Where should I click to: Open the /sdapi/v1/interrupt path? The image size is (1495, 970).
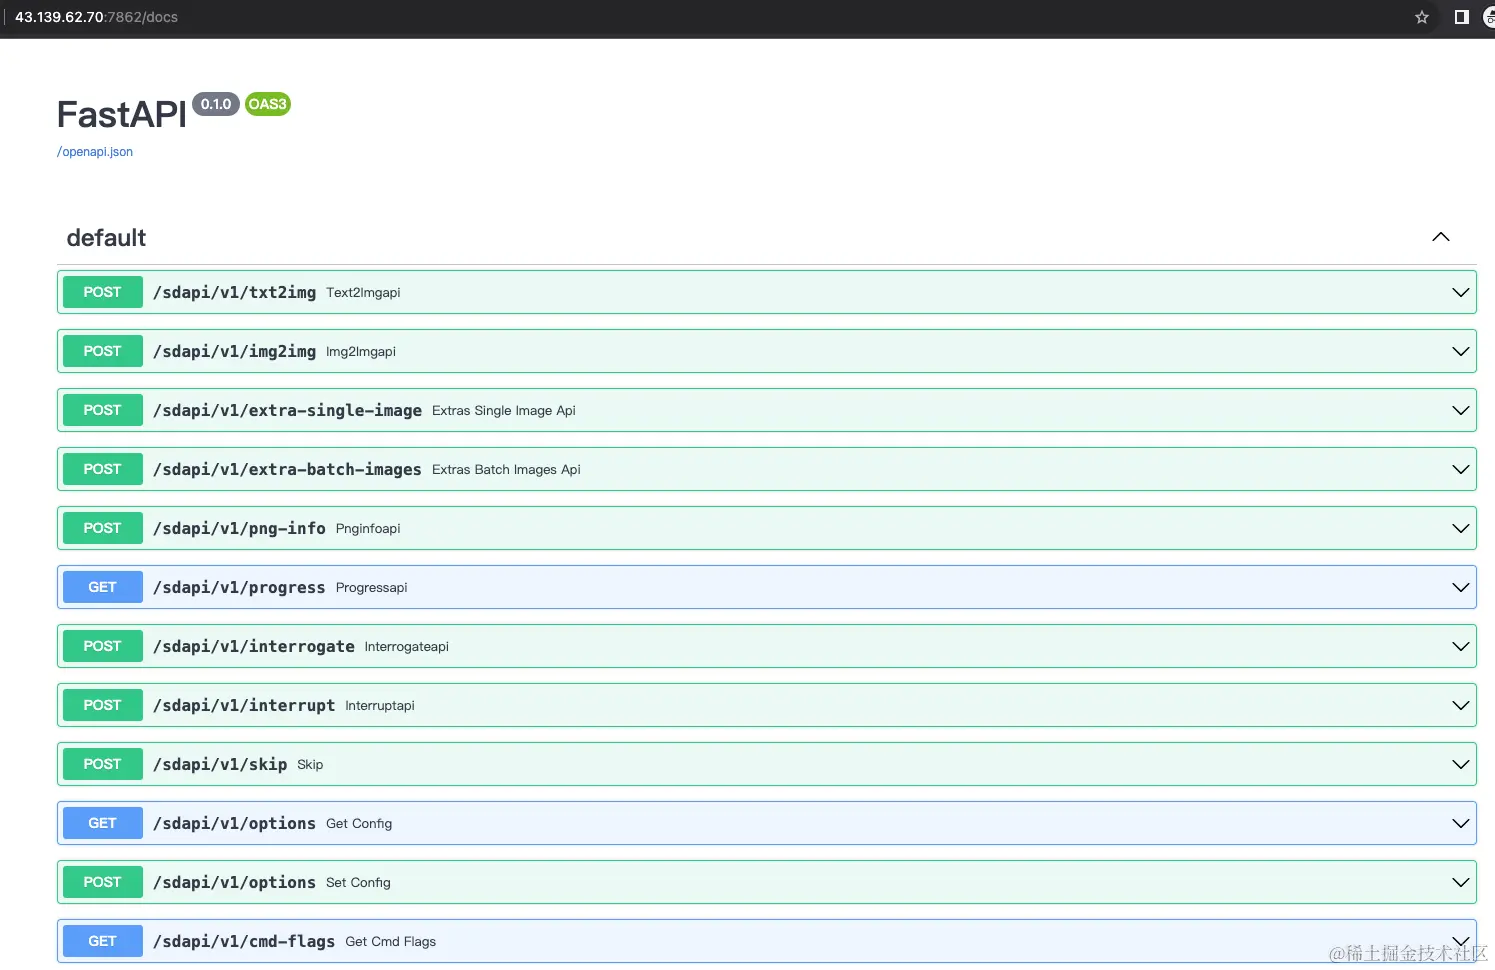point(244,705)
